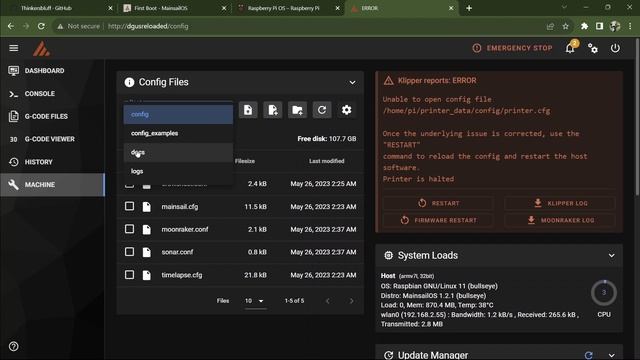The width and height of the screenshot is (640, 360).
Task: Check the moonraker.conf checkbox
Action: click(x=129, y=229)
